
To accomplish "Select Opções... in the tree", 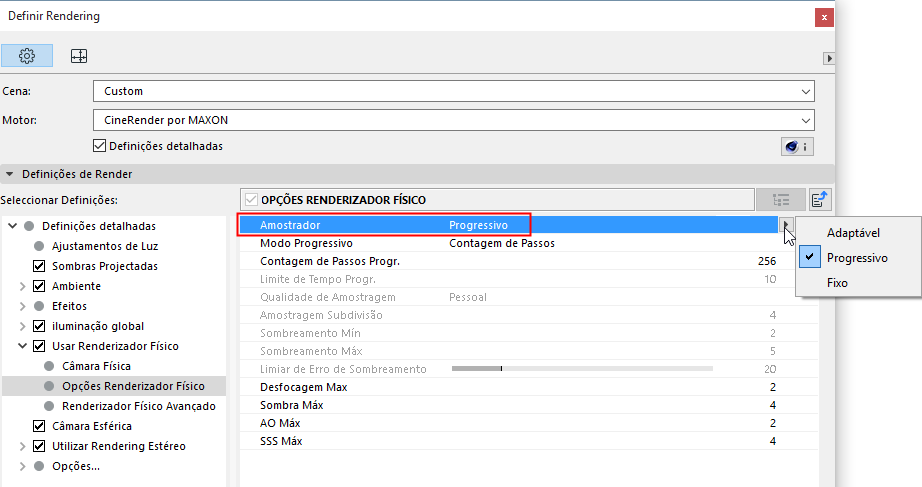I will (76, 466).
